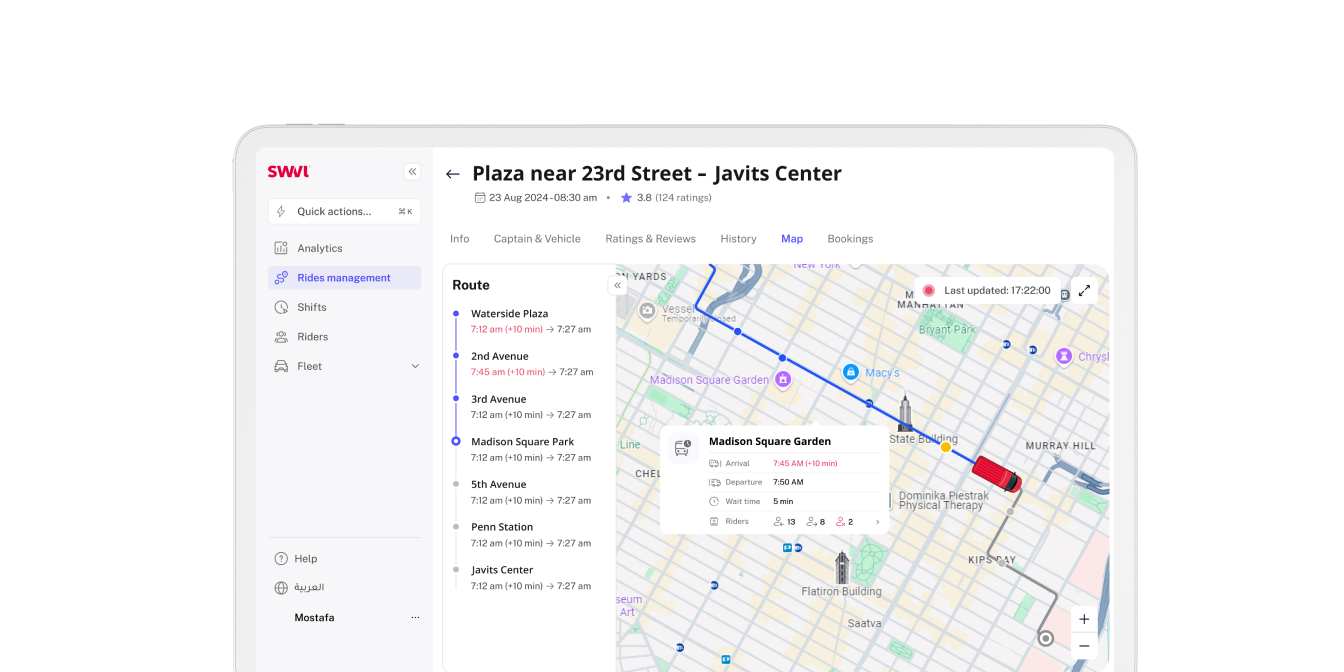Click Departure time 7:50 AM

point(788,482)
